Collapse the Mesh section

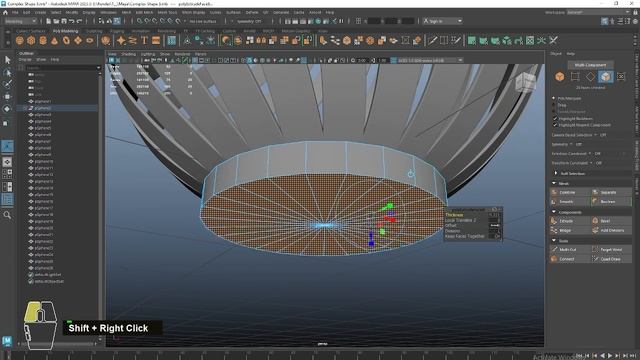click(554, 183)
